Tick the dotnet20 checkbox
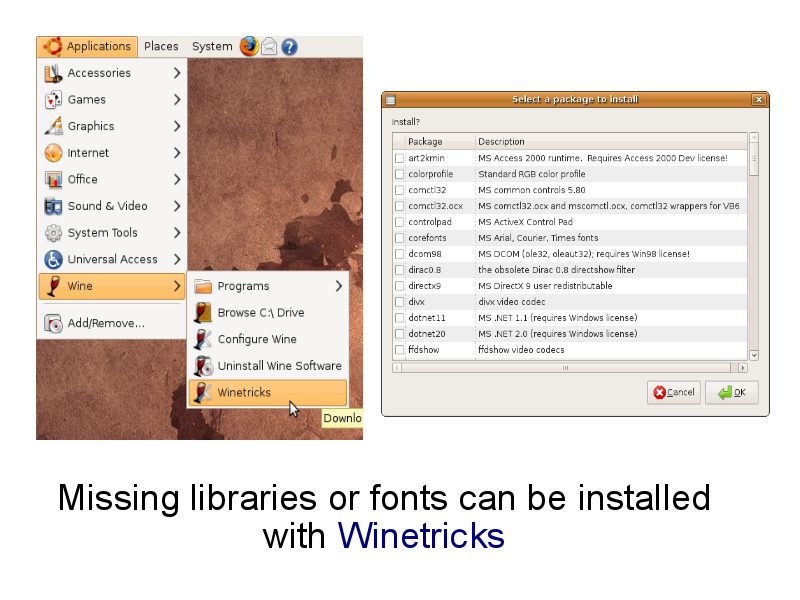The height and width of the screenshot is (600, 800). 399,334
